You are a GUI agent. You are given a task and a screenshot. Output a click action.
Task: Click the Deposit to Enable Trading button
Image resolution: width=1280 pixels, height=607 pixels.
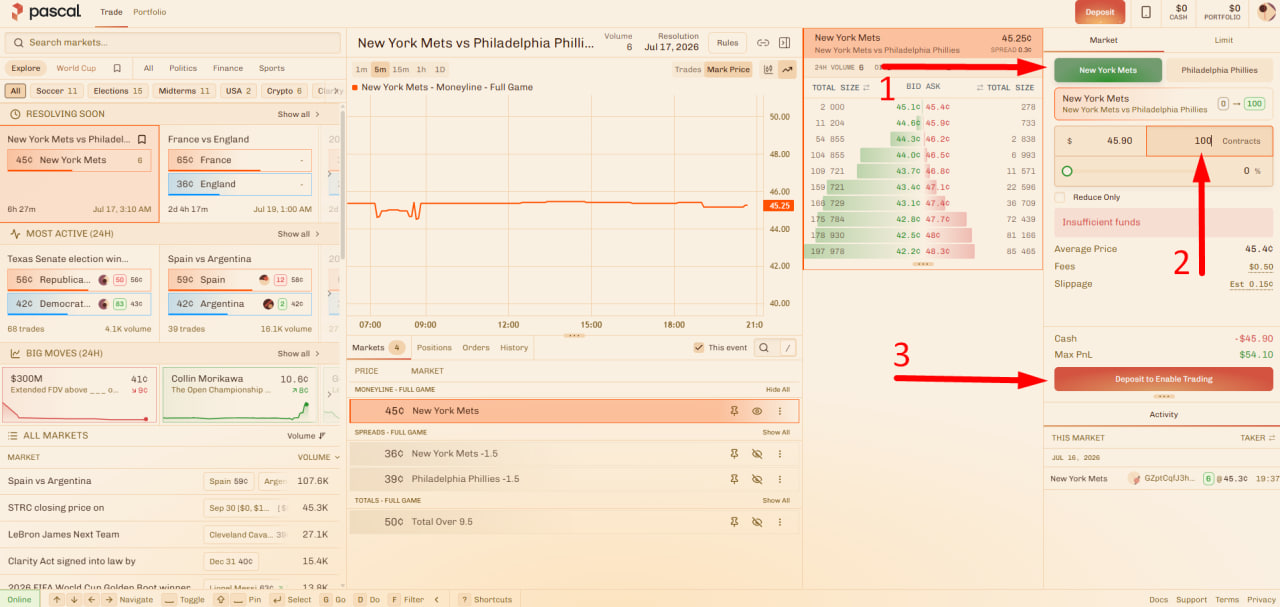point(1163,379)
